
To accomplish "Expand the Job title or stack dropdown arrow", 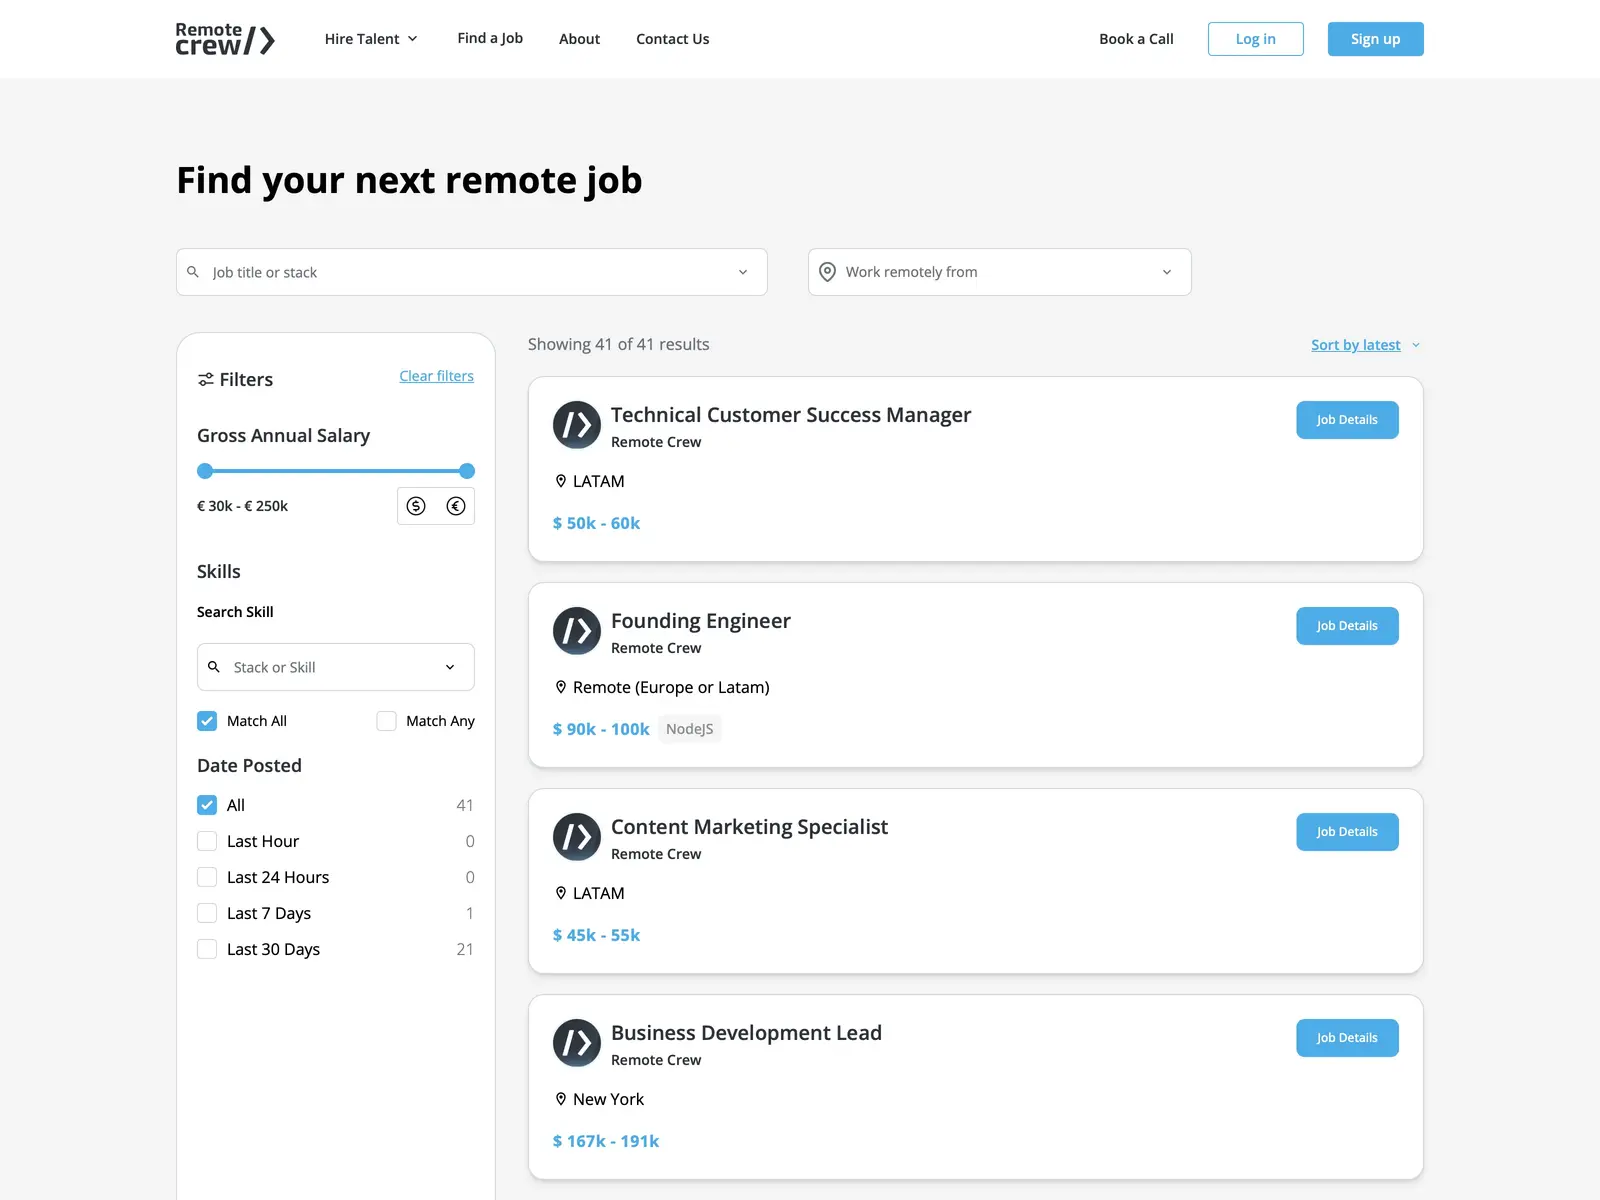I will click(743, 272).
